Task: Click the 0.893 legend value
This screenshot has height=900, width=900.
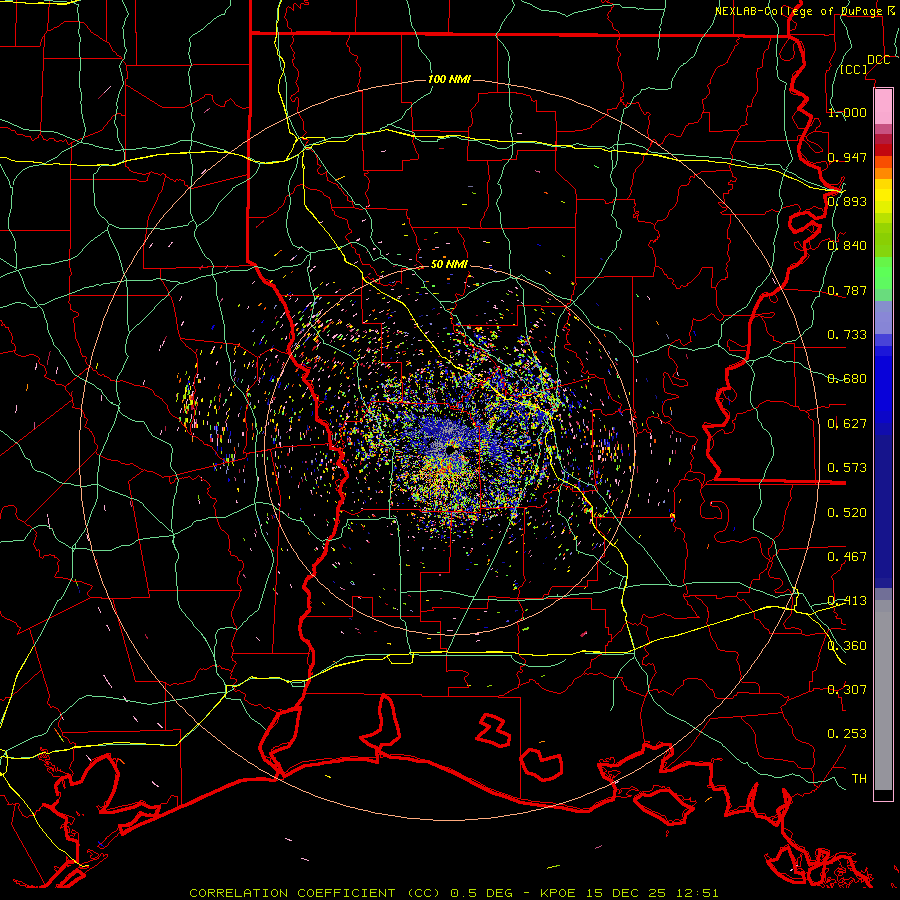Action: [847, 201]
